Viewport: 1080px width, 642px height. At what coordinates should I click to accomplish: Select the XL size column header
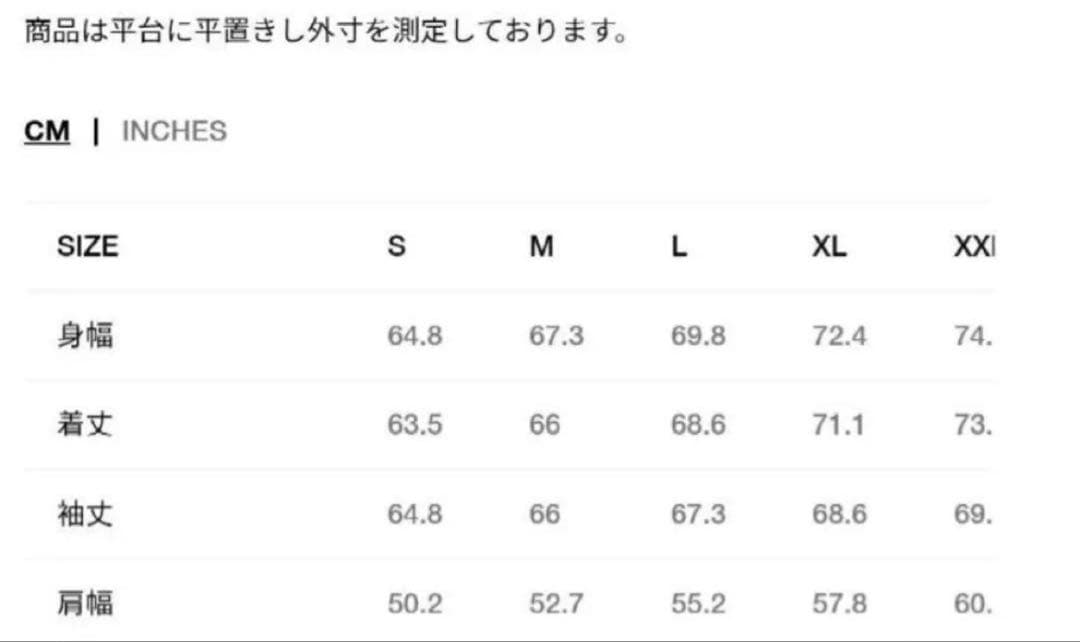click(x=829, y=246)
